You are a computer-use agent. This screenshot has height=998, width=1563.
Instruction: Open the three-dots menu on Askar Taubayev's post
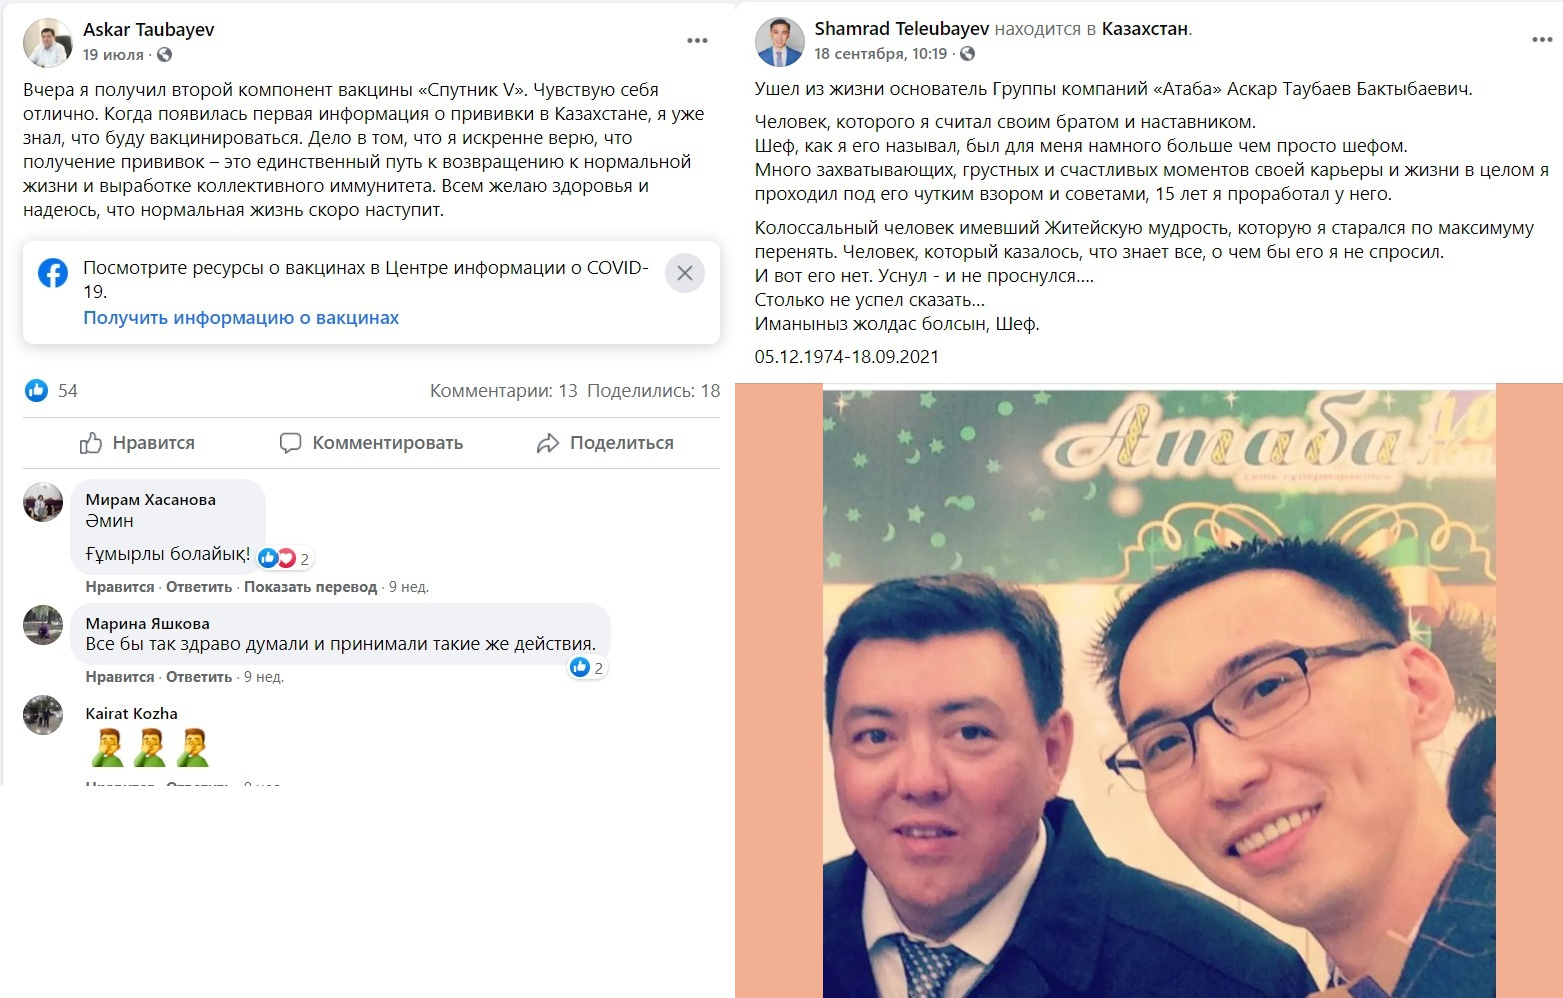point(697,41)
